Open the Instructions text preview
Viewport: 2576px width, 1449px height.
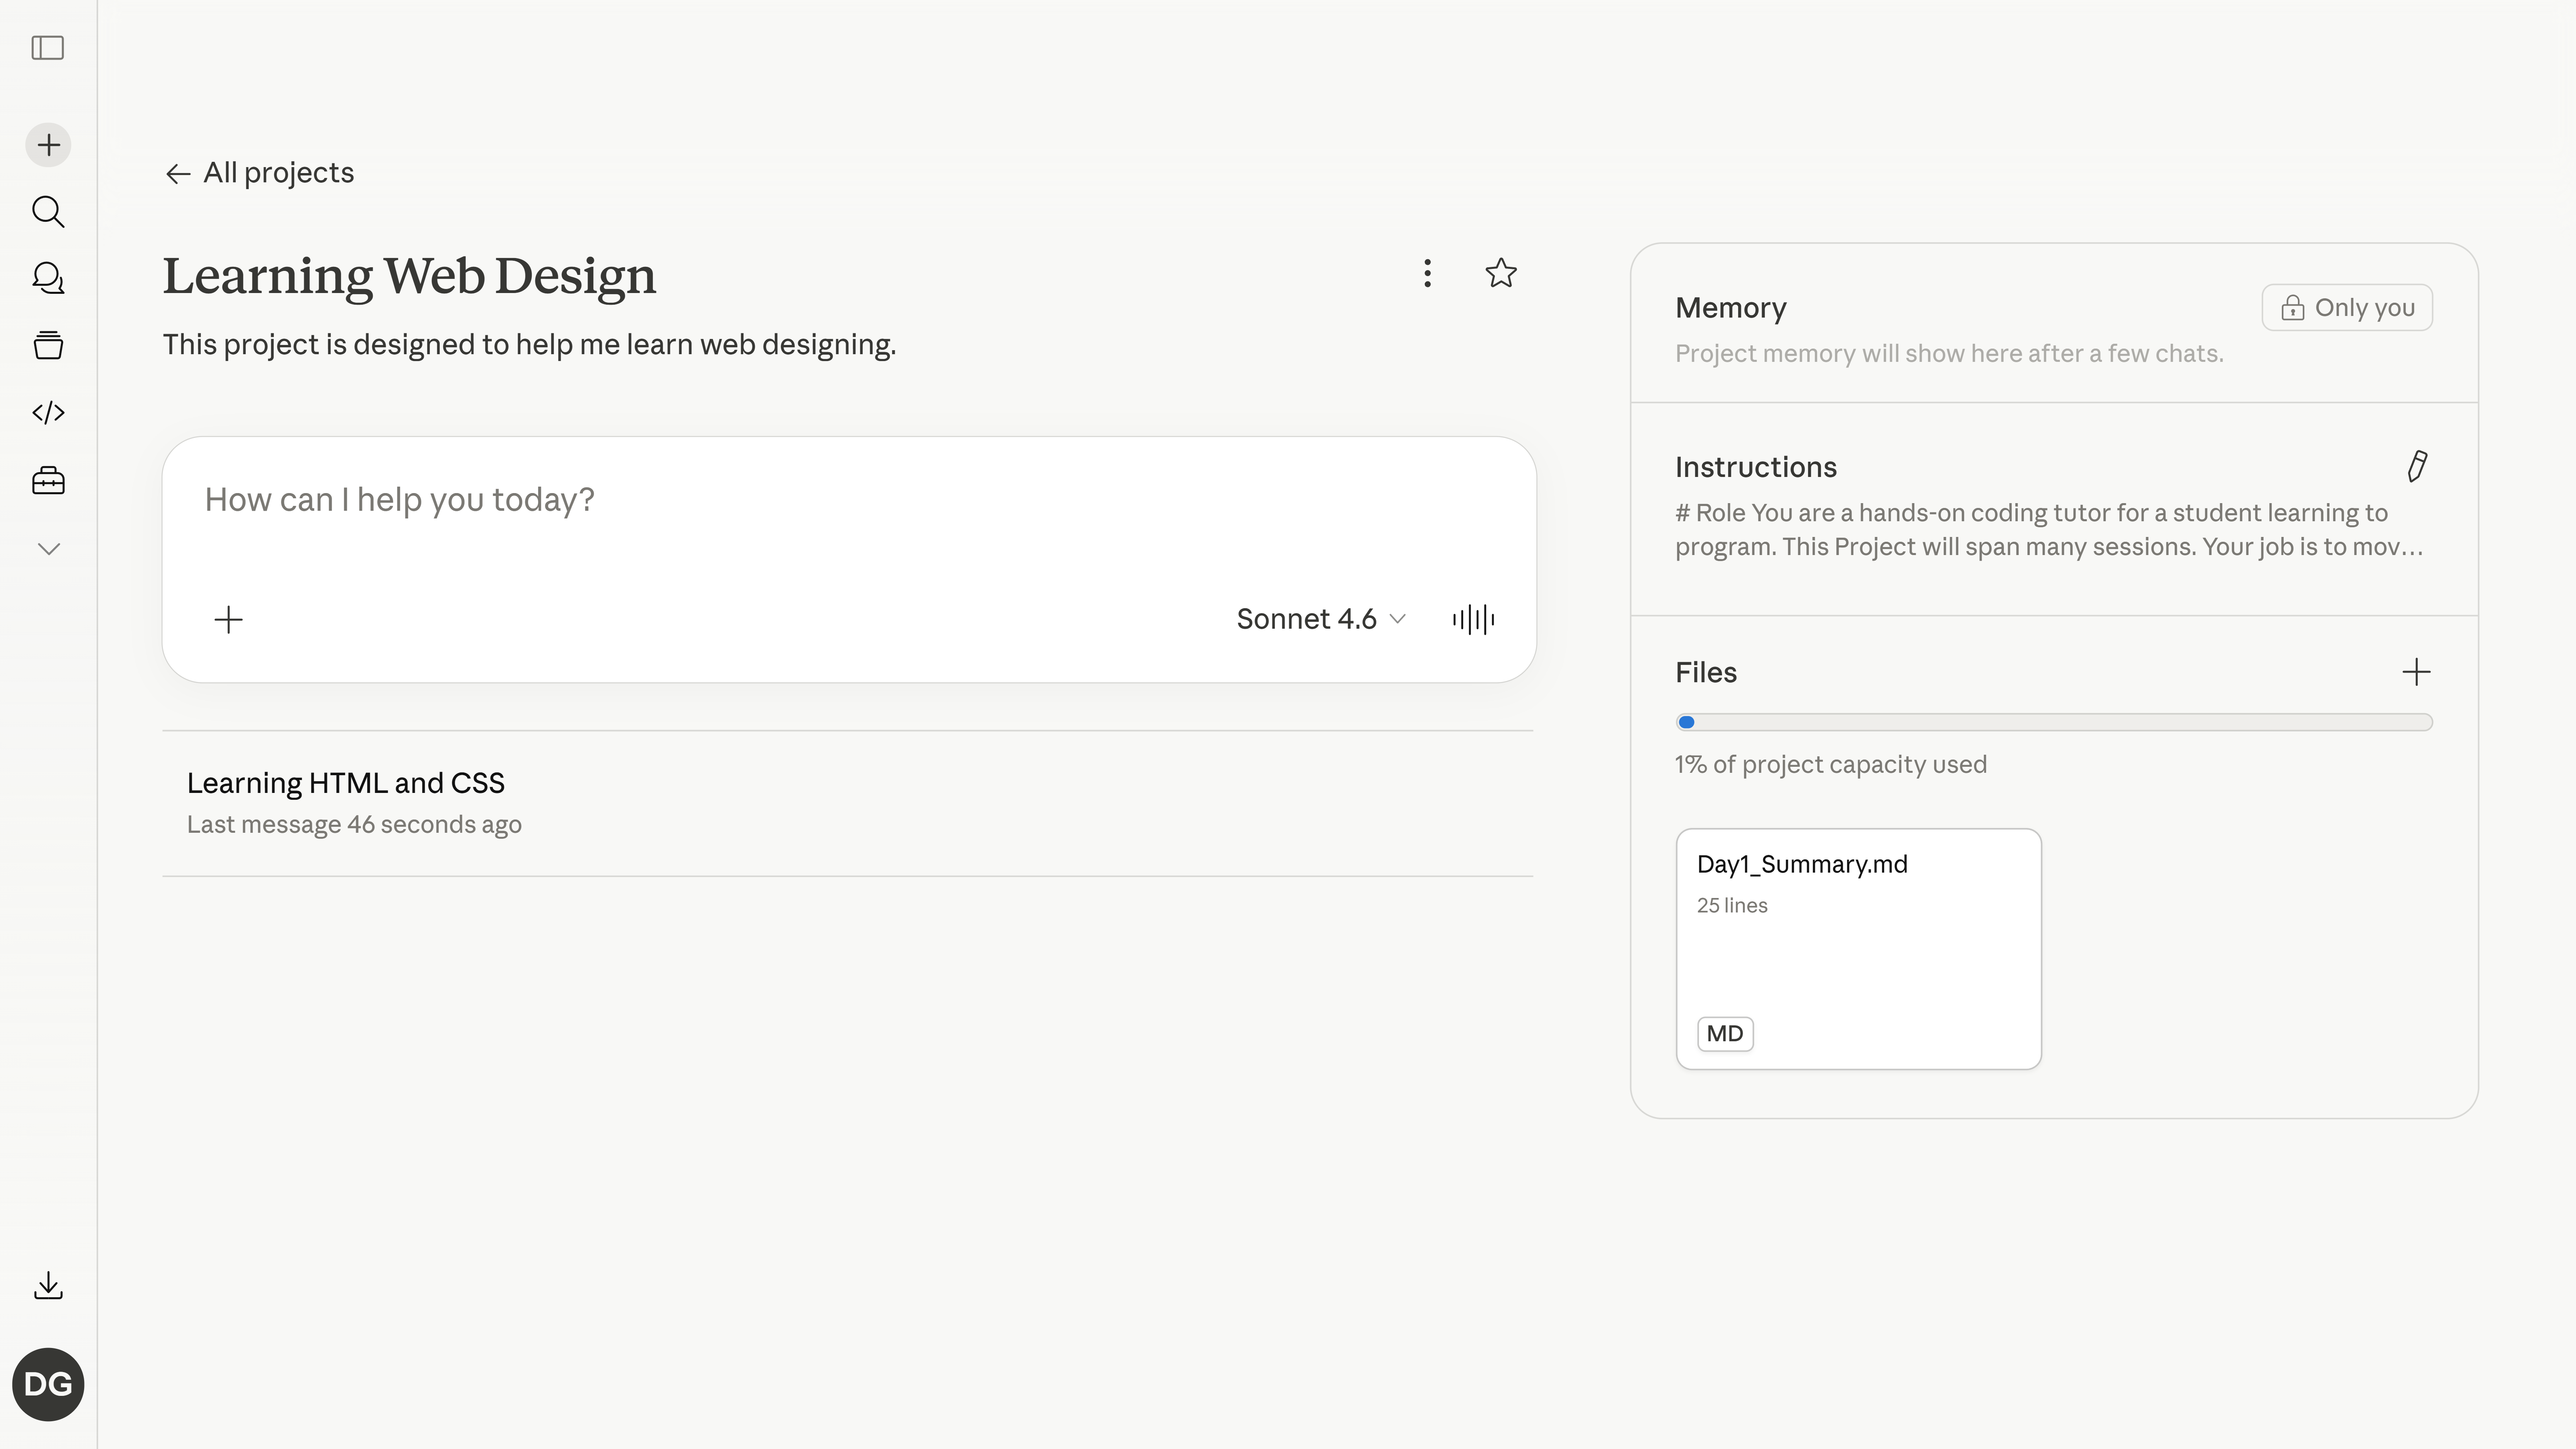pos(2049,530)
